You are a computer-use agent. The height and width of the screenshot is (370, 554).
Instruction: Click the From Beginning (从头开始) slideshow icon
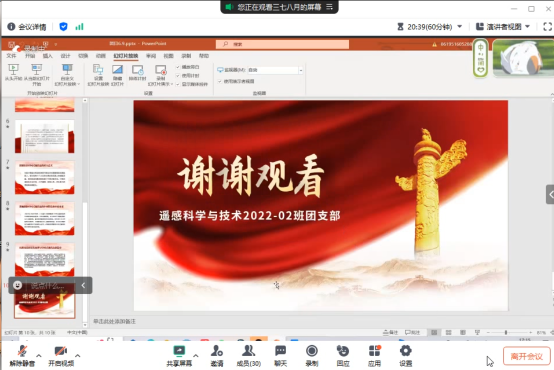click(x=13, y=70)
